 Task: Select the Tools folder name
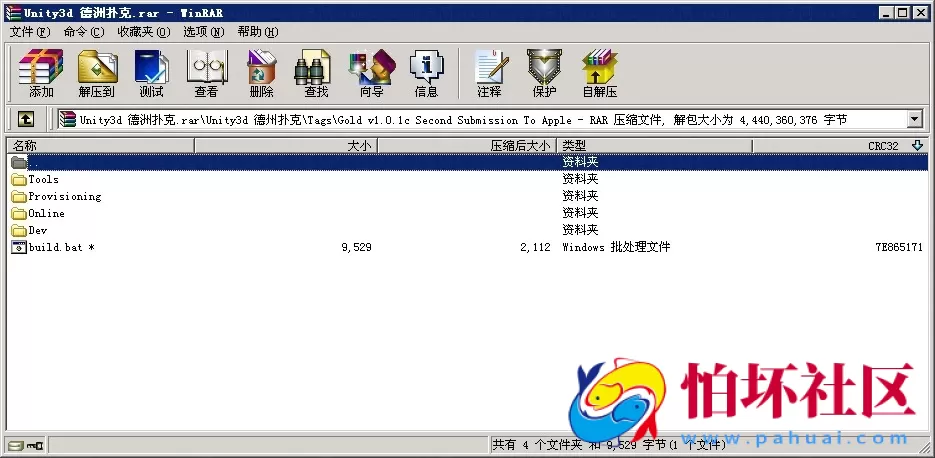(44, 180)
